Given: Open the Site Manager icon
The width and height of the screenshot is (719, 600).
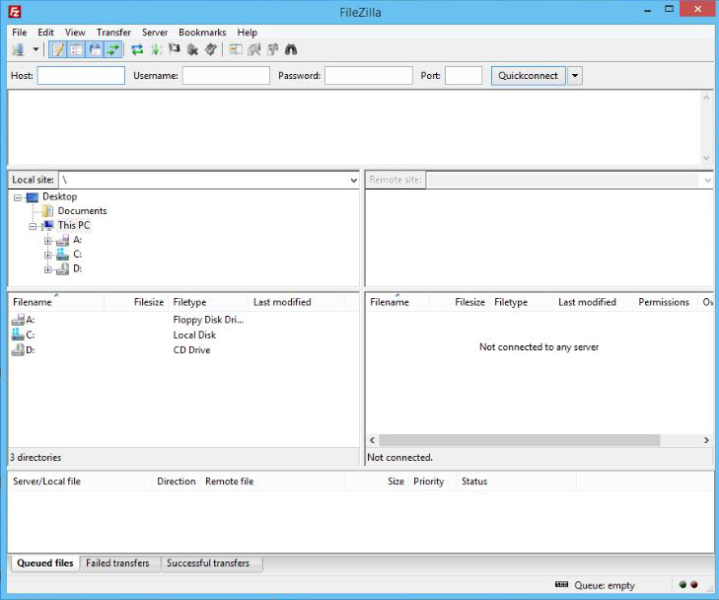Looking at the screenshot, I should [x=18, y=50].
